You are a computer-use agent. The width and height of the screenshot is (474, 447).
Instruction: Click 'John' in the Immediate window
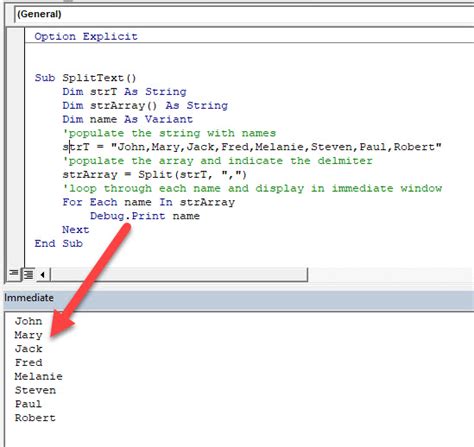point(28,321)
